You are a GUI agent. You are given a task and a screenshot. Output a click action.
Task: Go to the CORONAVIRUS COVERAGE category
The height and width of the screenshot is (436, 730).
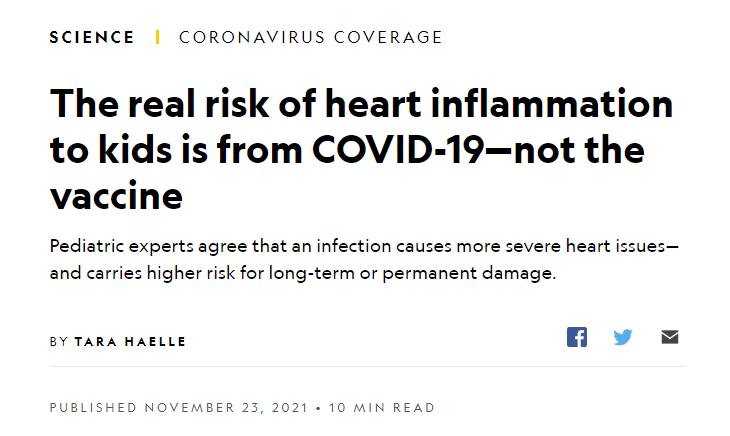[x=311, y=37]
